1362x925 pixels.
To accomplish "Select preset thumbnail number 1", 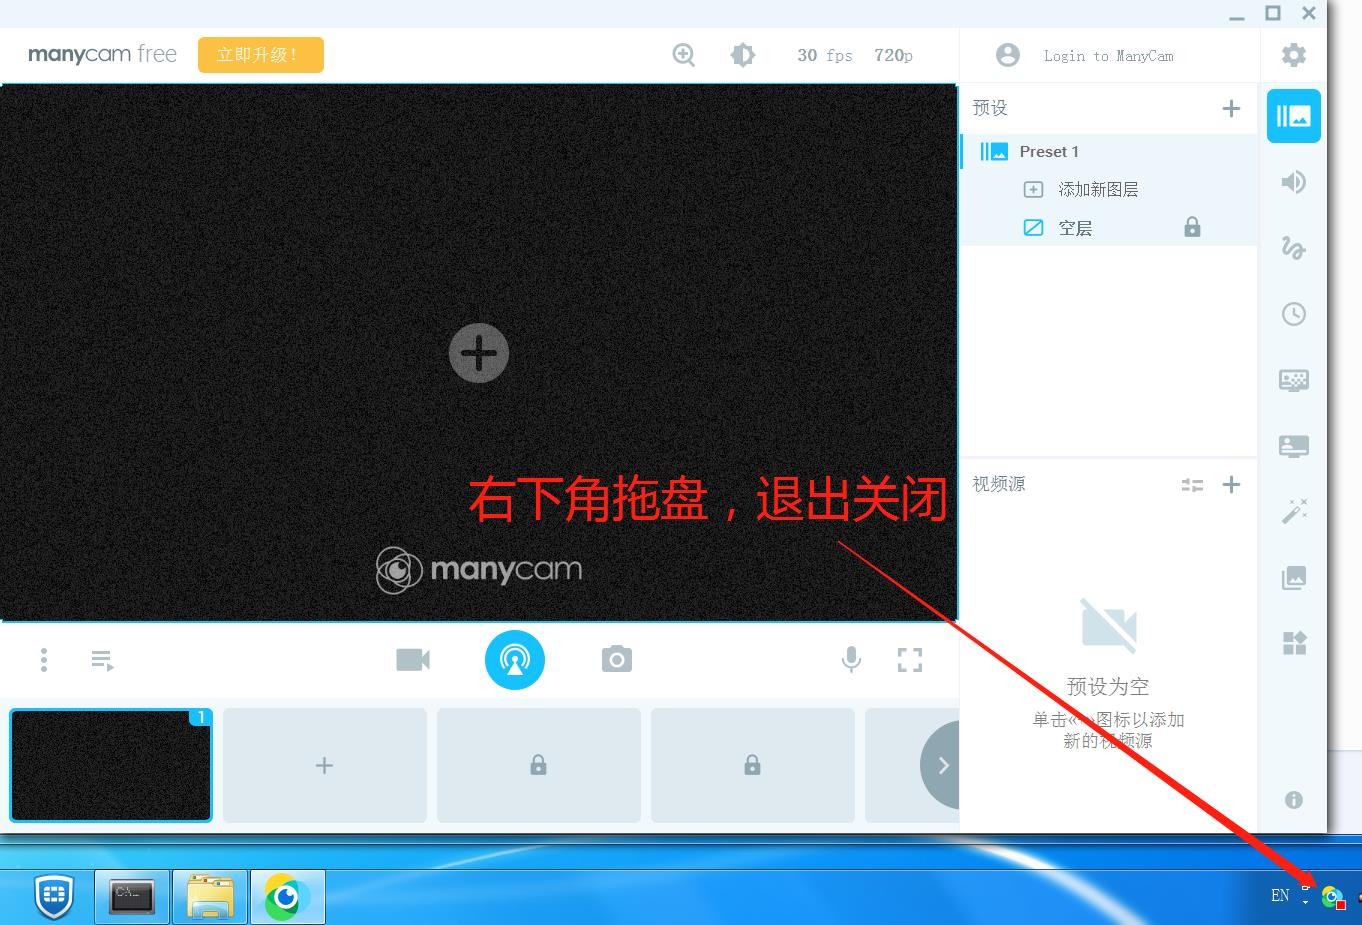I will 111,765.
